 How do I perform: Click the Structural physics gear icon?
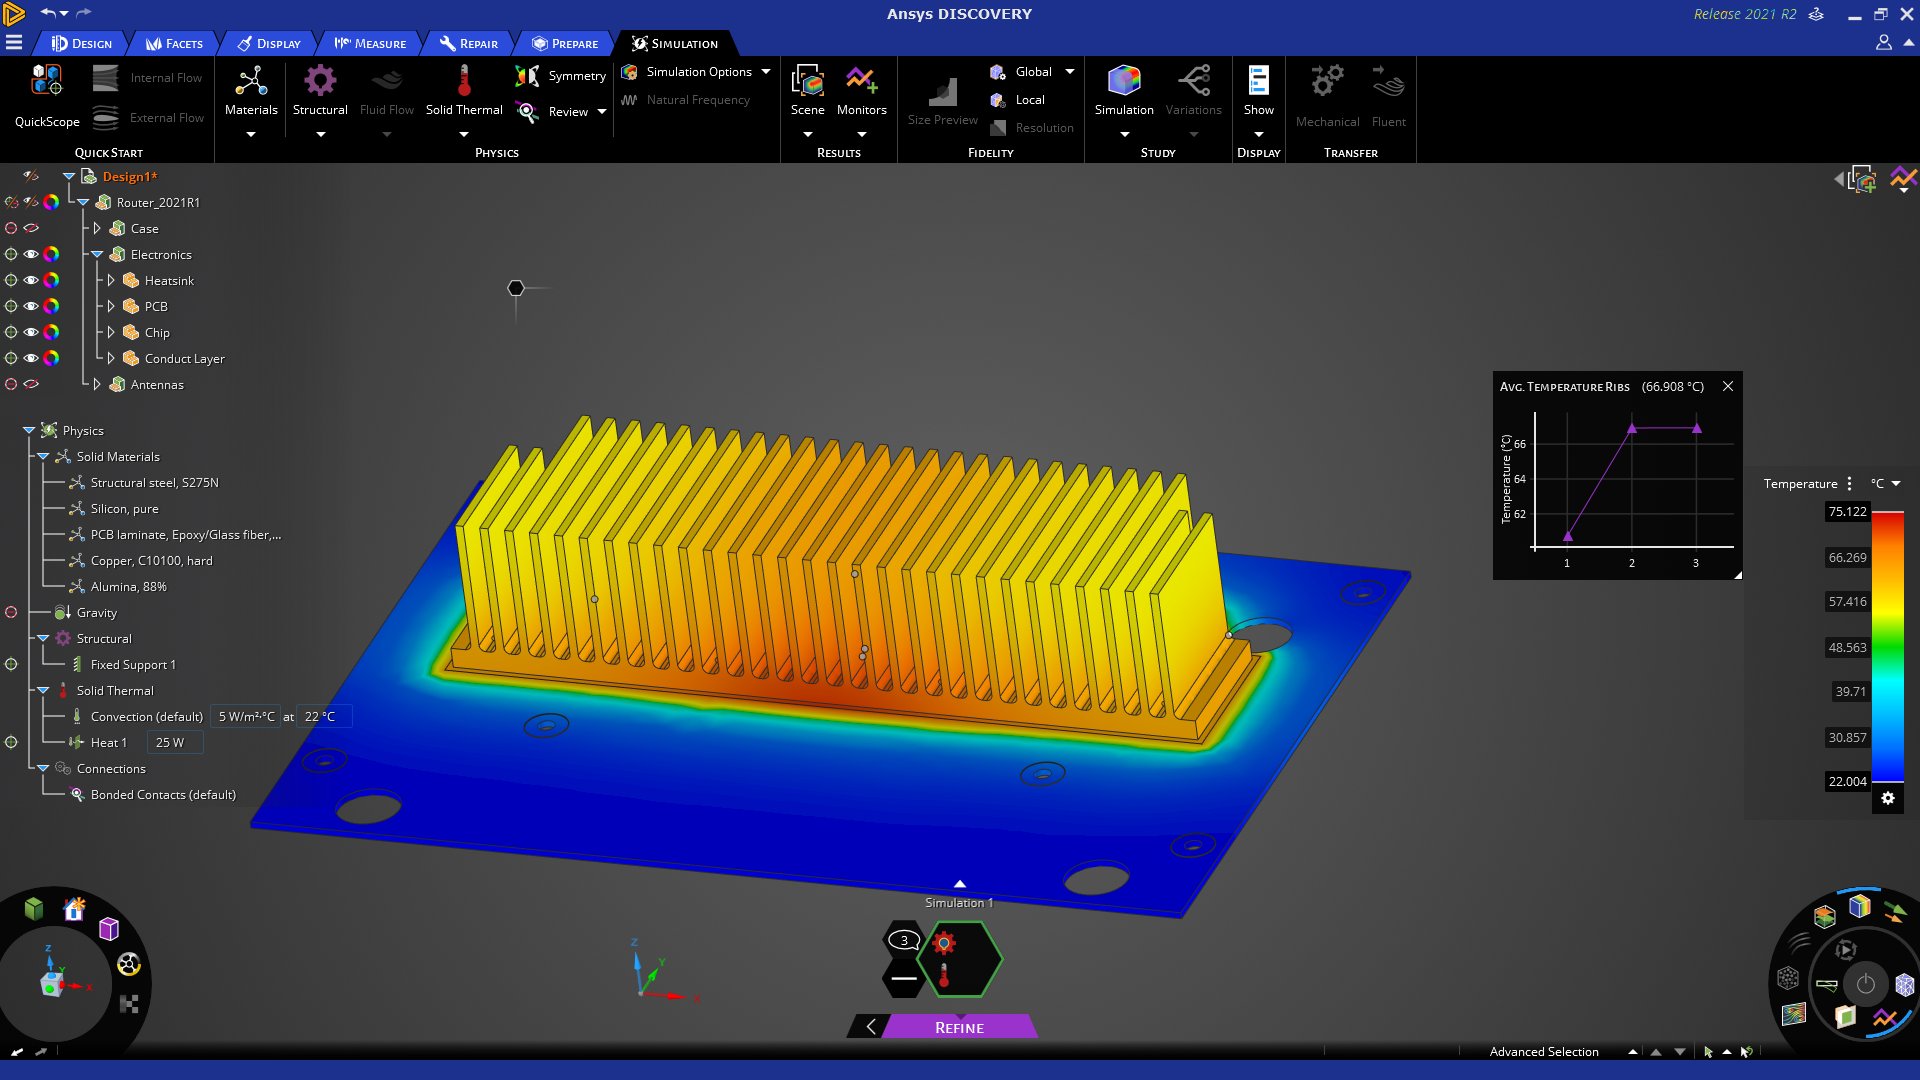pyautogui.click(x=320, y=81)
